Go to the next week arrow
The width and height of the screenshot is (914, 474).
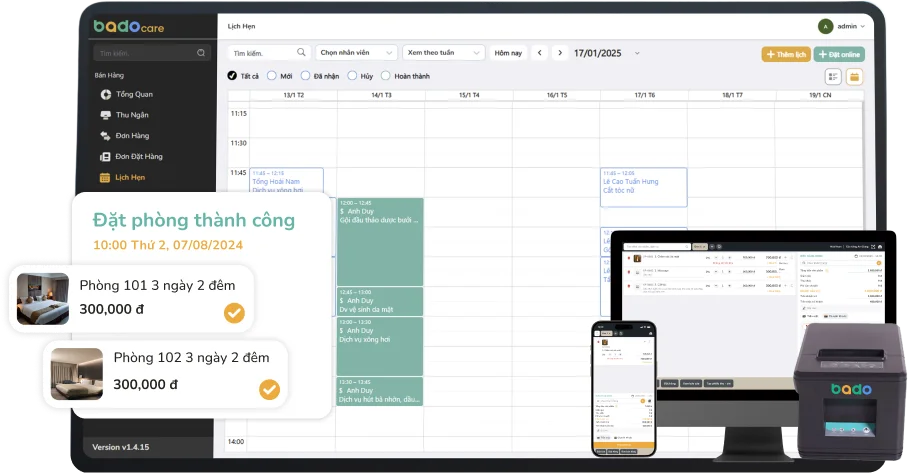[560, 53]
